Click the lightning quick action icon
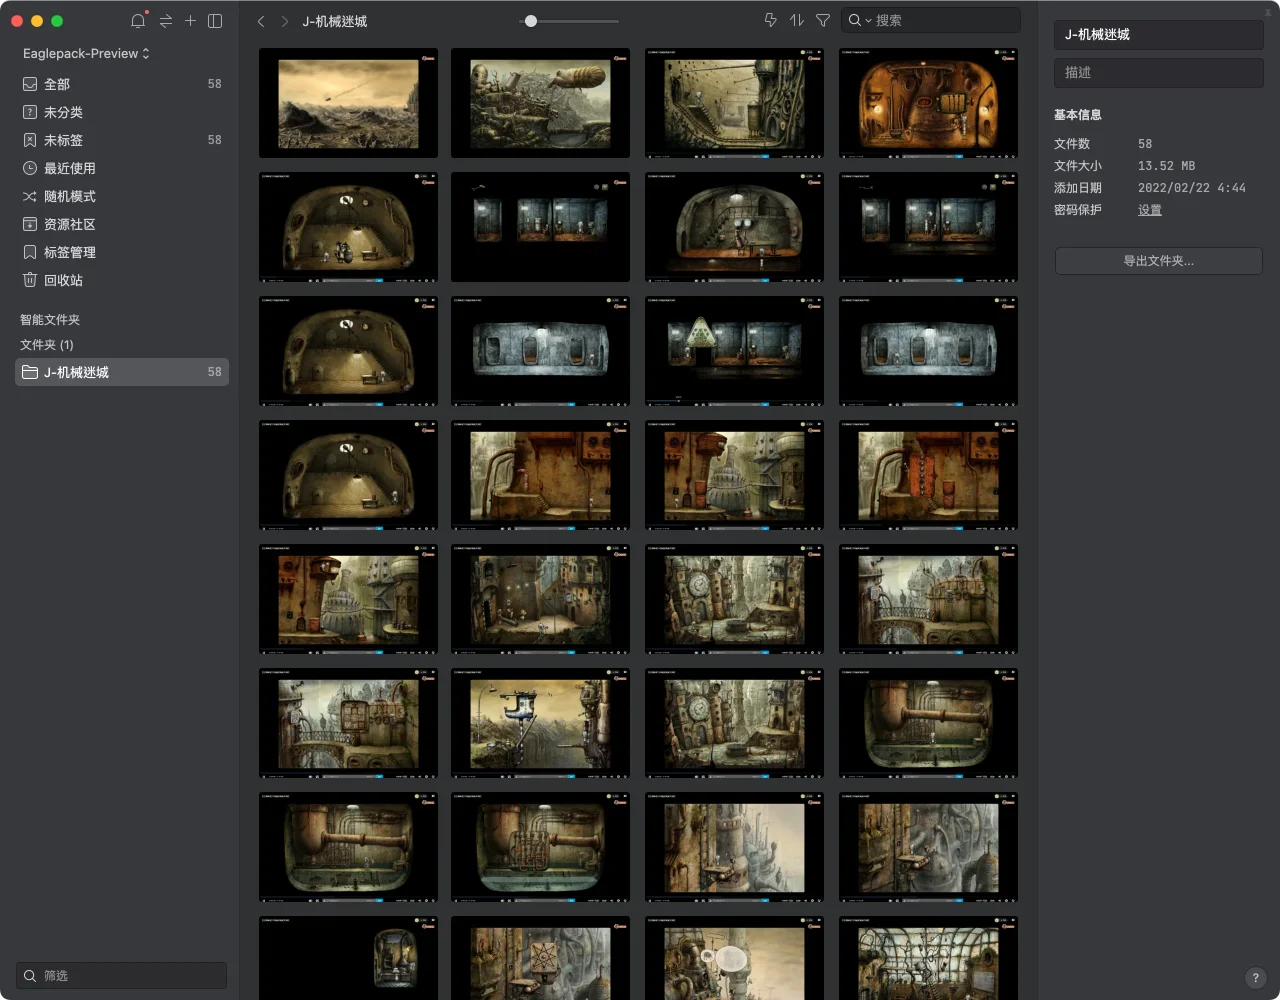 [x=770, y=20]
